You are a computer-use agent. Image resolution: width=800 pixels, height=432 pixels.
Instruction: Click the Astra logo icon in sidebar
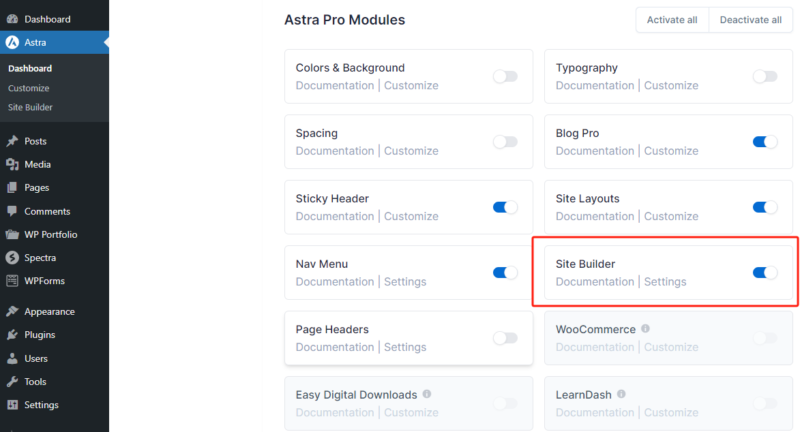tap(12, 42)
